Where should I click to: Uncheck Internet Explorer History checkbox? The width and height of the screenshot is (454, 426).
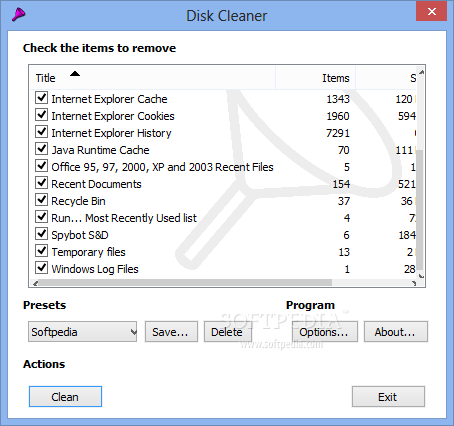(41, 132)
